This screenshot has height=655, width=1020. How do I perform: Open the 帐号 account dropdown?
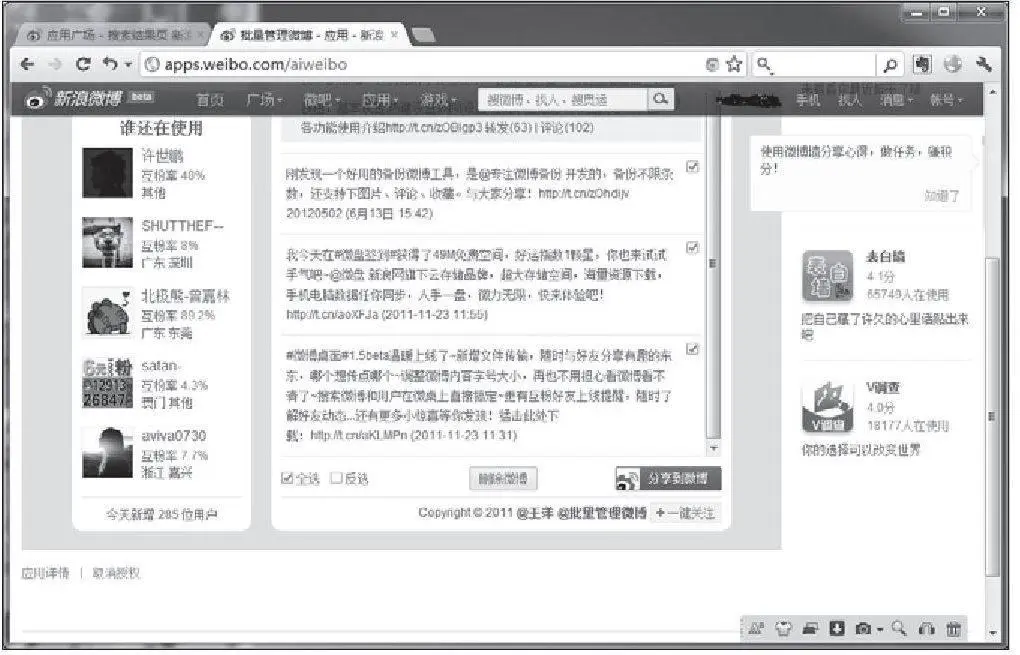tap(945, 100)
